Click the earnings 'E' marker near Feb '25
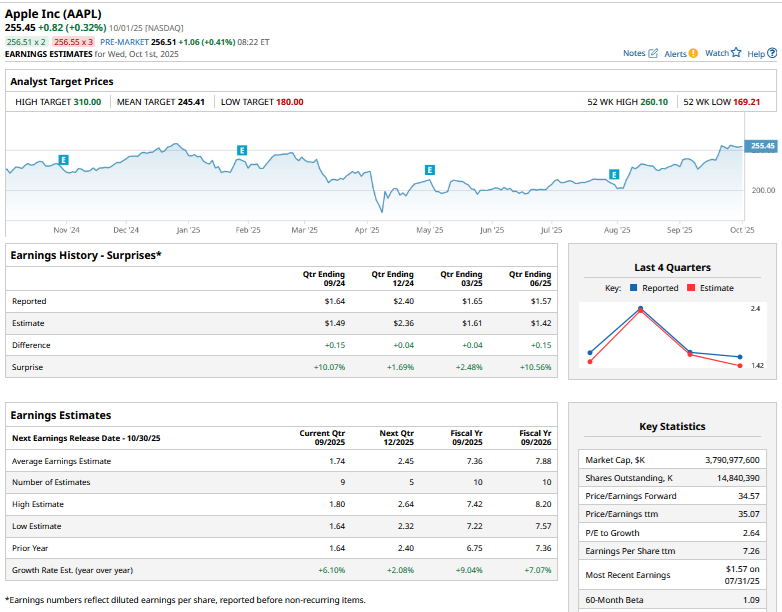The height and width of the screenshot is (612, 782). click(x=241, y=150)
